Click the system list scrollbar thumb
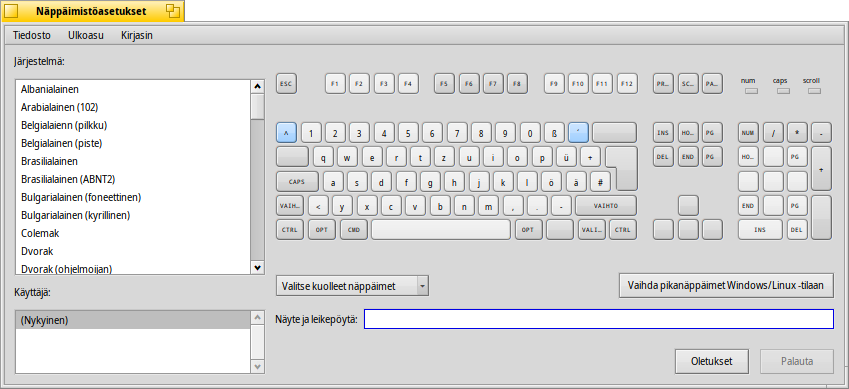 point(258,106)
